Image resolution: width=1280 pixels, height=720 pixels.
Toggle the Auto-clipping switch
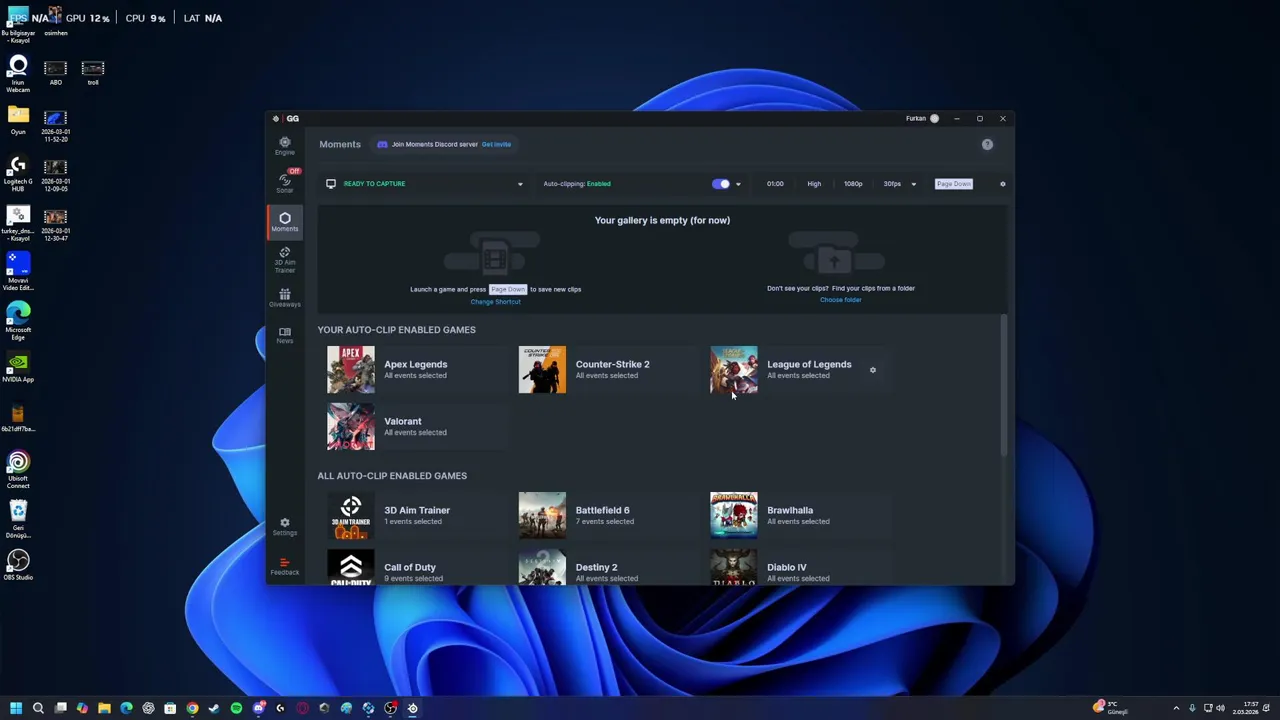(x=721, y=184)
